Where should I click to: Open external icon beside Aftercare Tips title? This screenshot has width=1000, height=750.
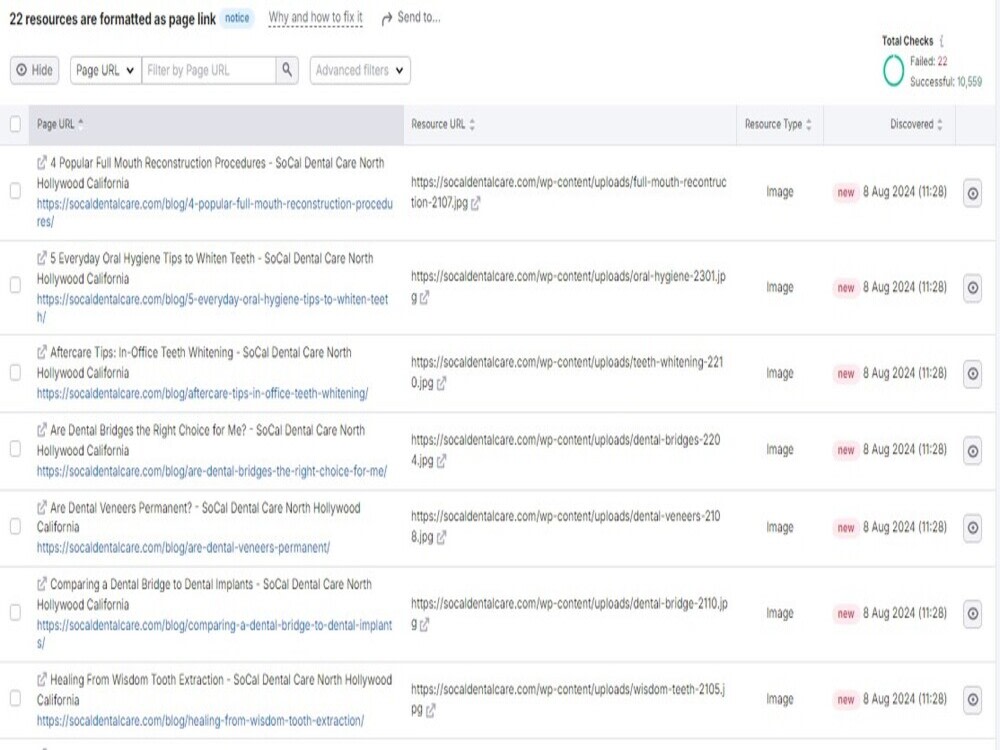pyautogui.click(x=42, y=352)
